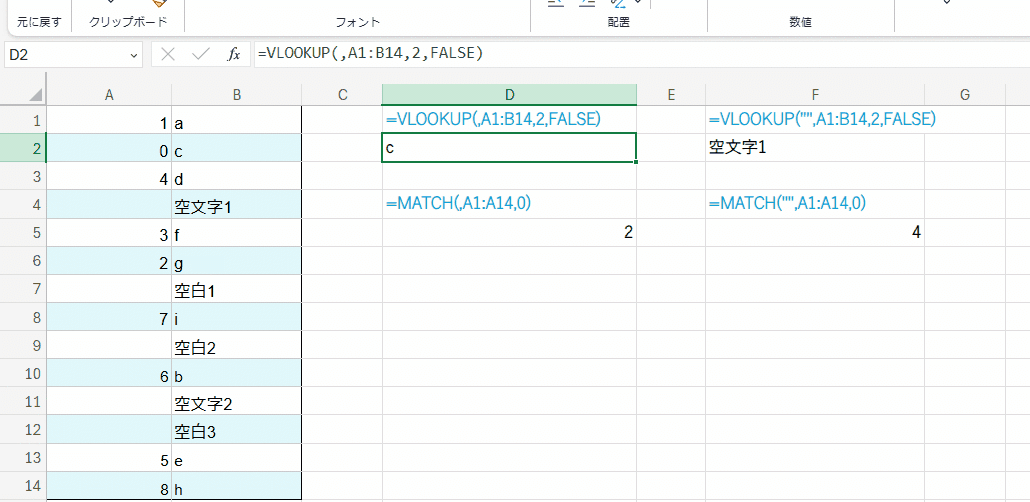Select column E header
Screen dimensions: 1030x502
(671, 95)
